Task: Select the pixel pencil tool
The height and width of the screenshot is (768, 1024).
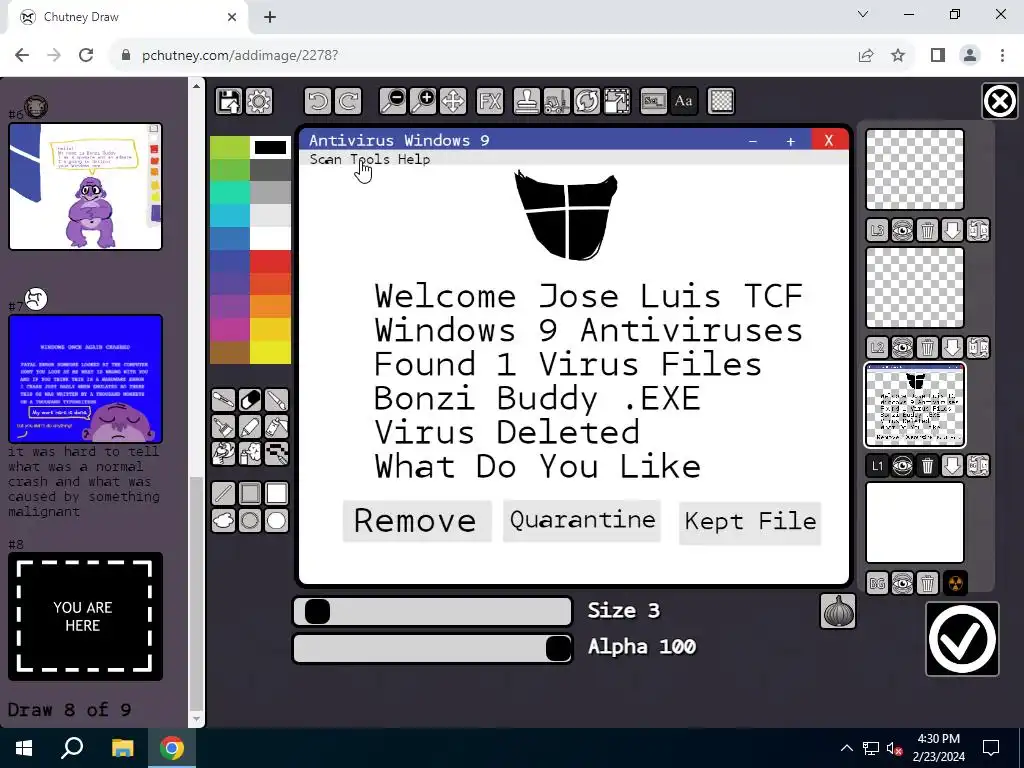Action: [x=277, y=453]
